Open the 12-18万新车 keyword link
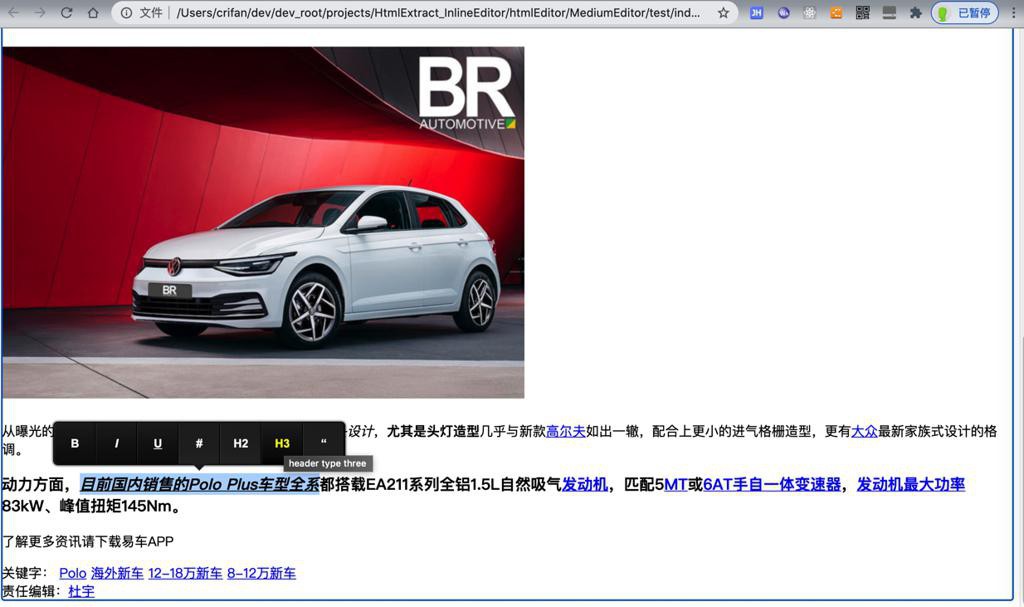 [185, 574]
